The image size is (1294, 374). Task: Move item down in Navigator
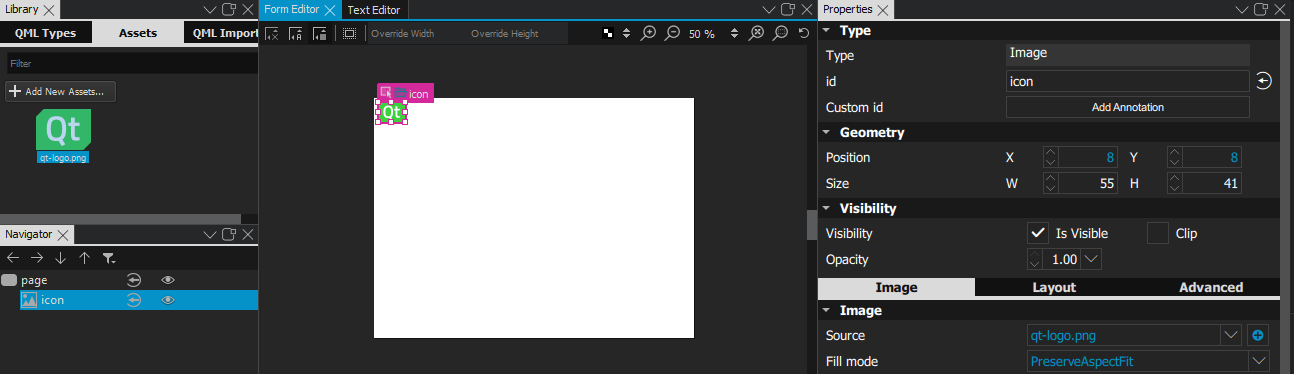click(60, 258)
